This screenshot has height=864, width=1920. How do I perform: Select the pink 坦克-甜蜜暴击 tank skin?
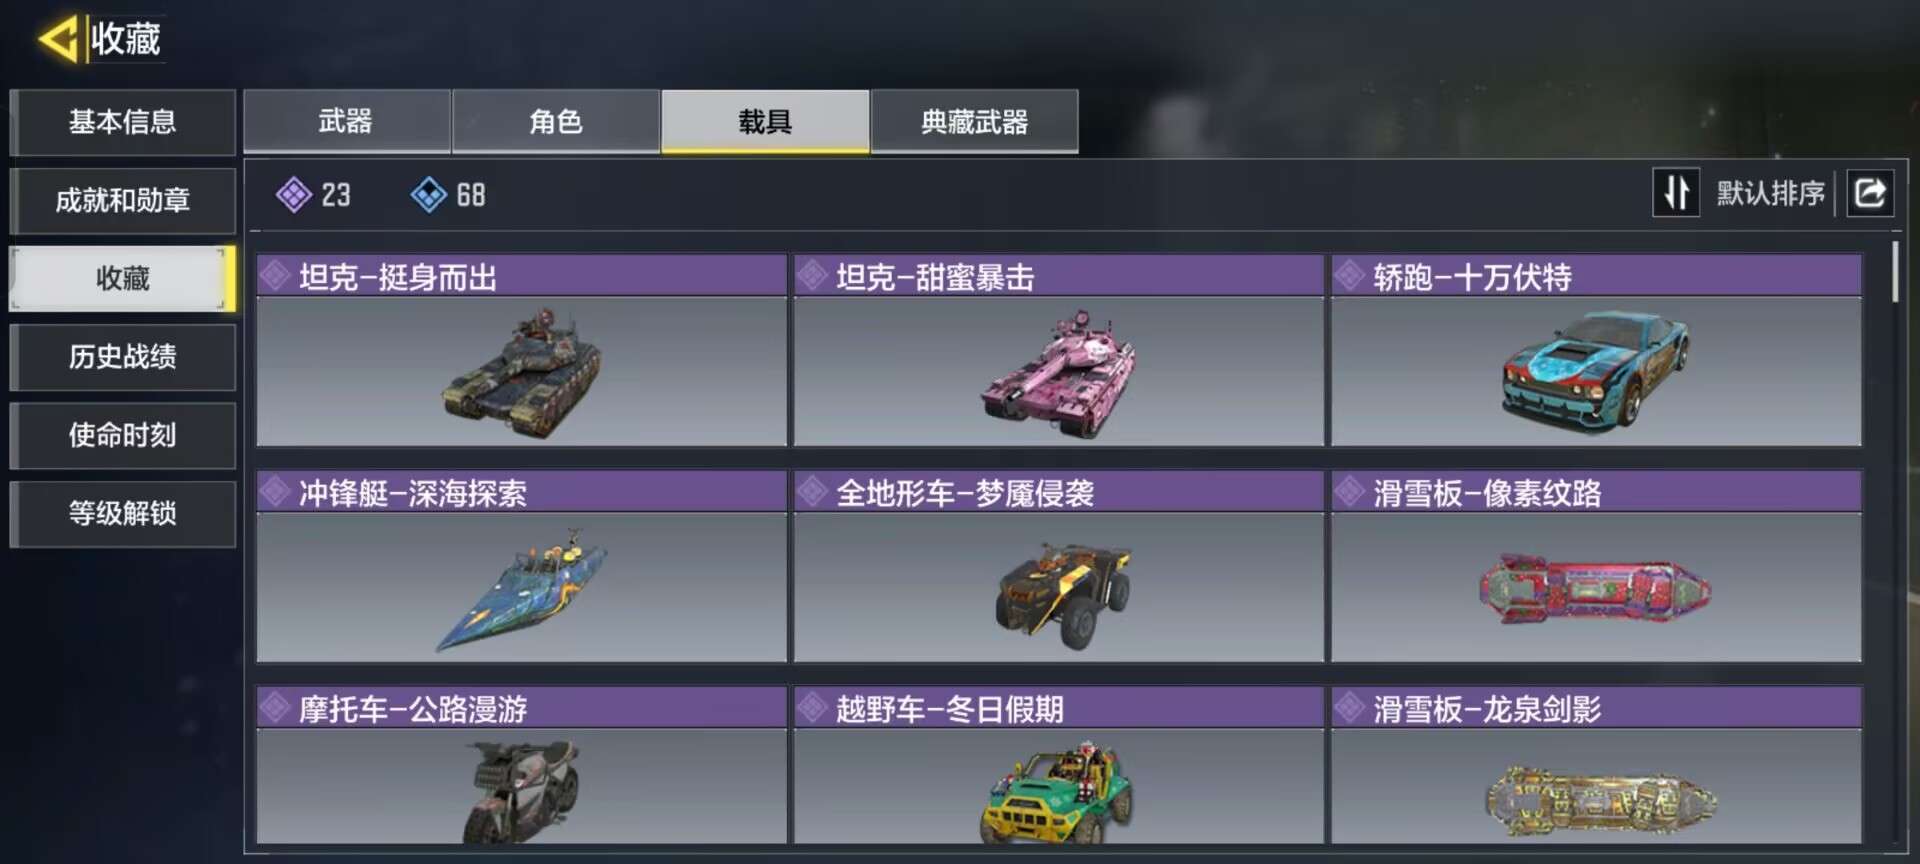(x=1058, y=350)
